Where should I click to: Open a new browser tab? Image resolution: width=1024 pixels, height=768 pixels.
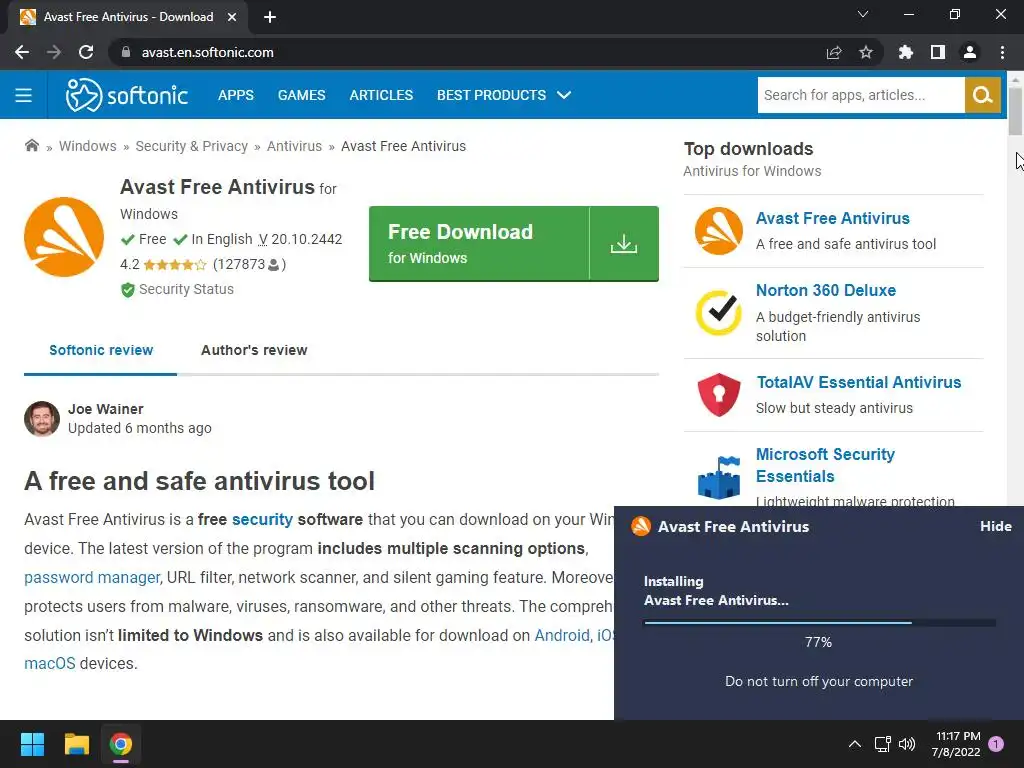tap(270, 17)
